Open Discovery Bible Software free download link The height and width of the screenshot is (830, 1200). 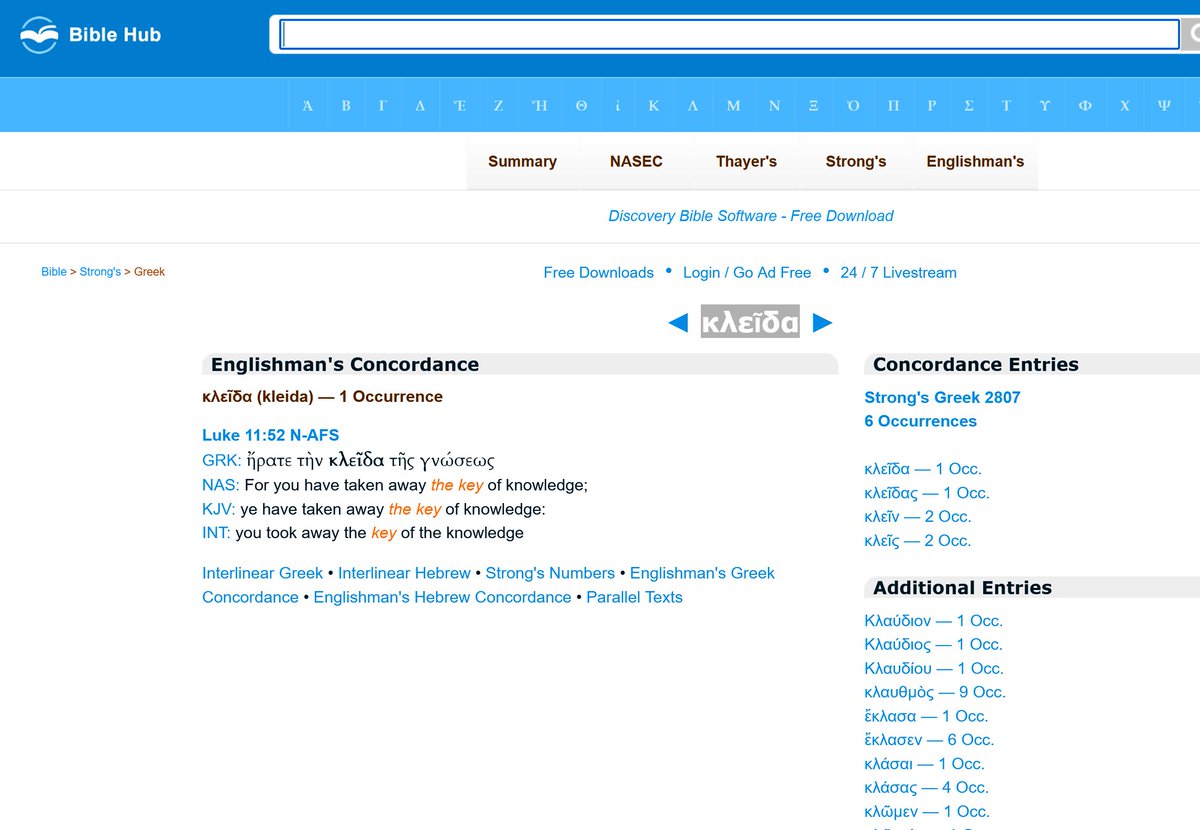(751, 216)
